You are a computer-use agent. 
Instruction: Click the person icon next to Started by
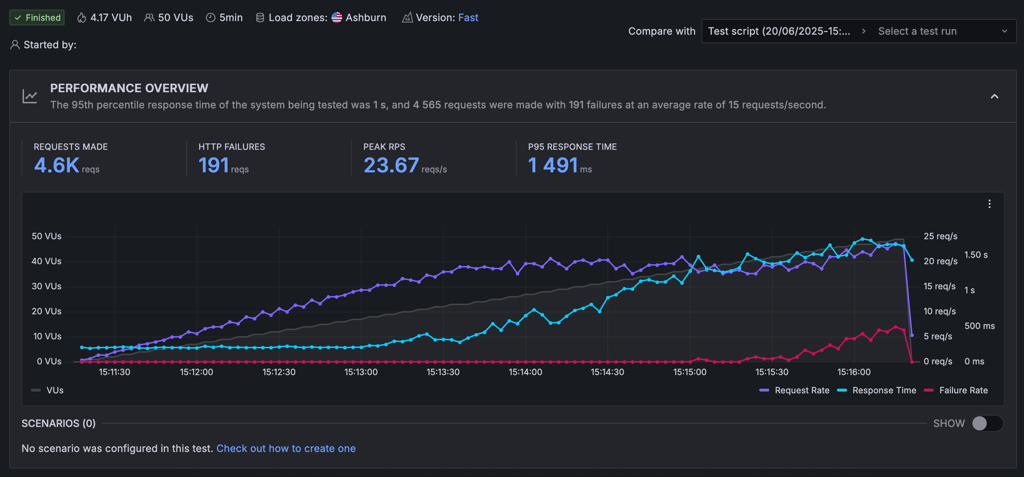pos(15,45)
